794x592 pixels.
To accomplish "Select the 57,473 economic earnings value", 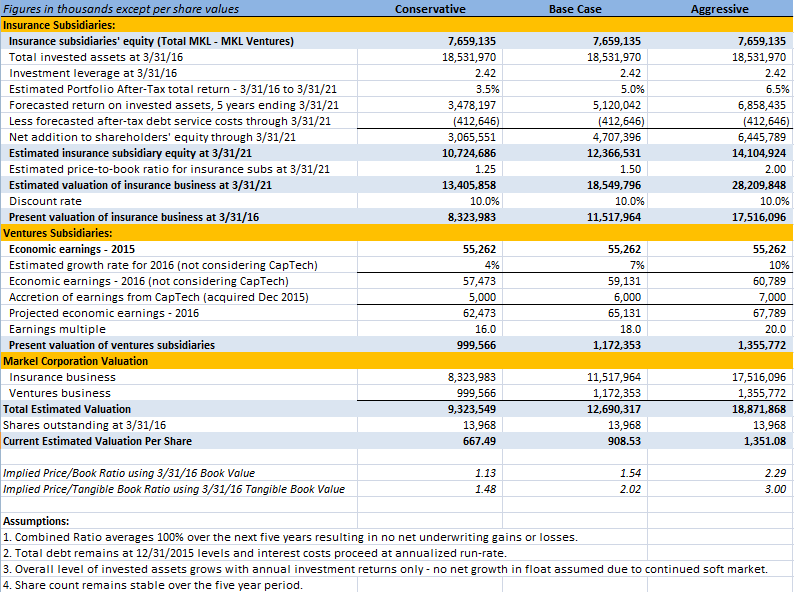I will point(480,281).
